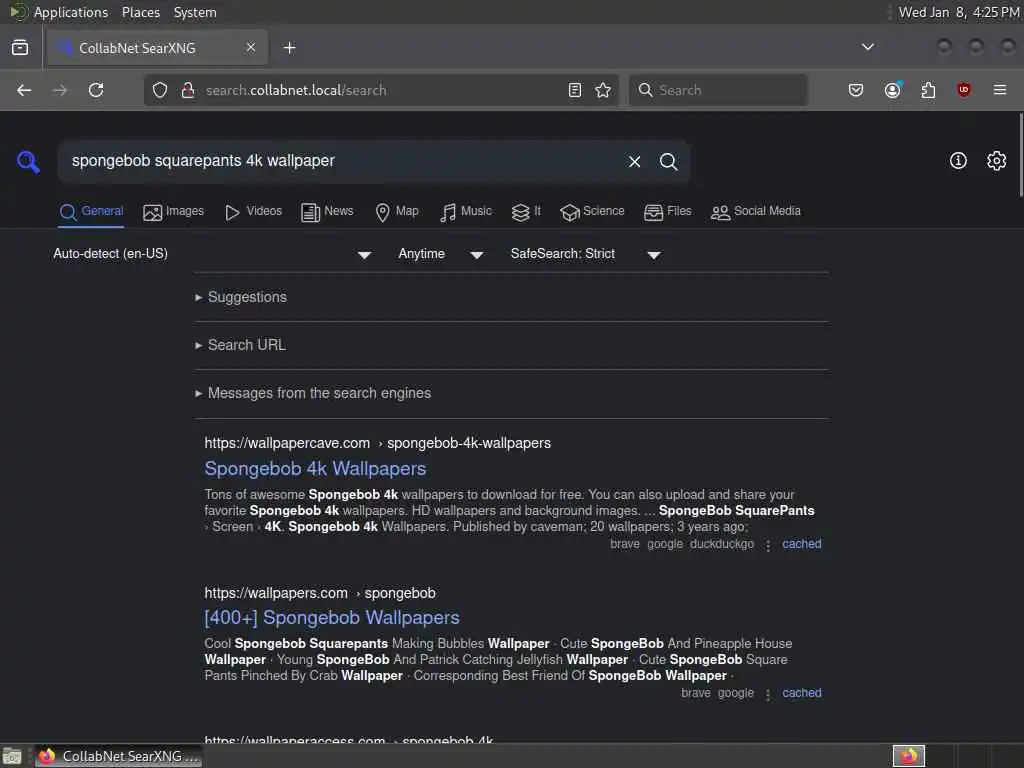Image resolution: width=1024 pixels, height=768 pixels.
Task: List all tabs chevron
Action: pyautogui.click(x=868, y=47)
